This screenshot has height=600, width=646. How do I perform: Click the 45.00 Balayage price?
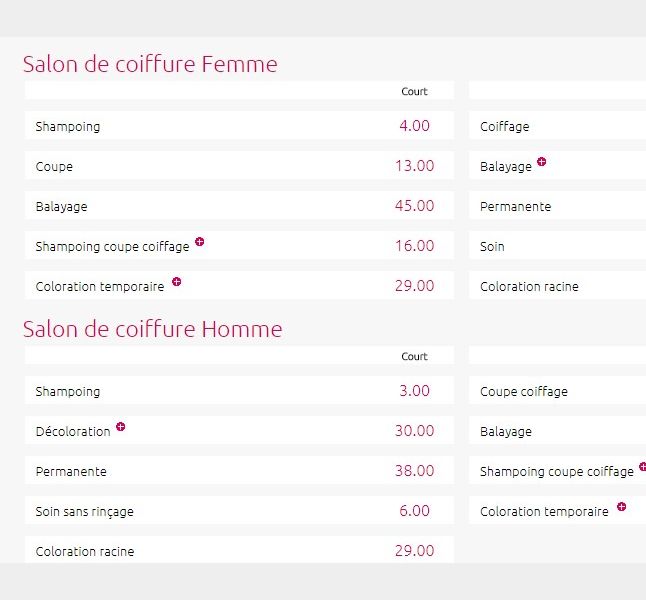point(414,206)
